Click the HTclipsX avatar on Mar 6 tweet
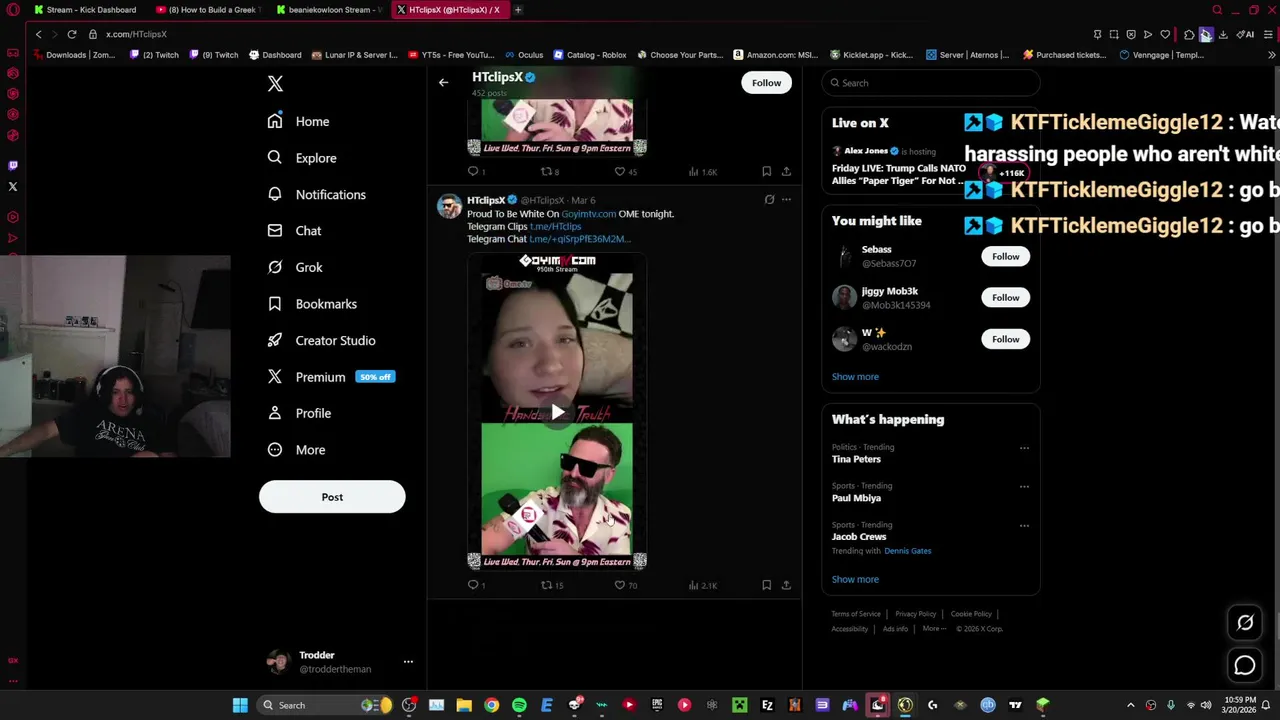This screenshot has width=1280, height=720. [449, 206]
